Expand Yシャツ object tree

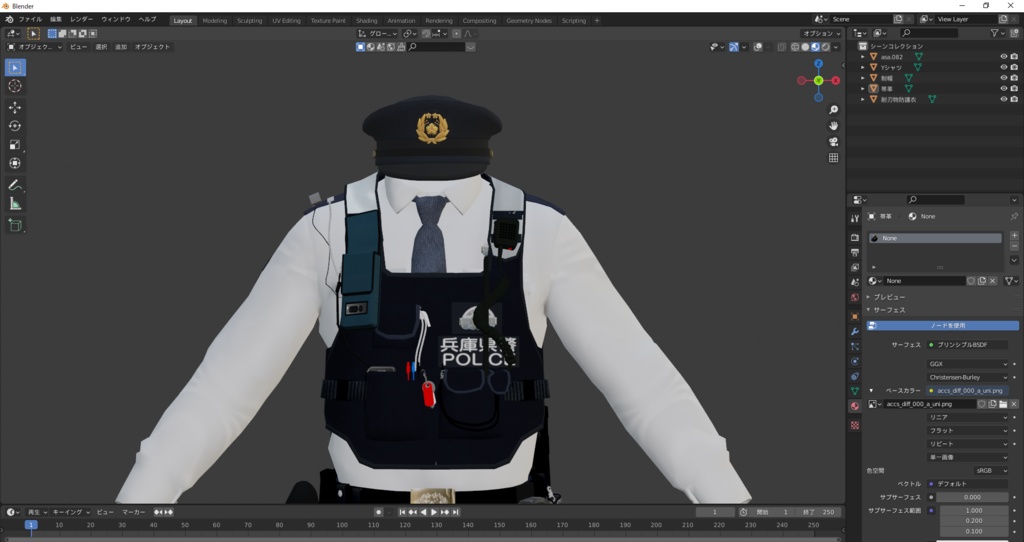[863, 67]
